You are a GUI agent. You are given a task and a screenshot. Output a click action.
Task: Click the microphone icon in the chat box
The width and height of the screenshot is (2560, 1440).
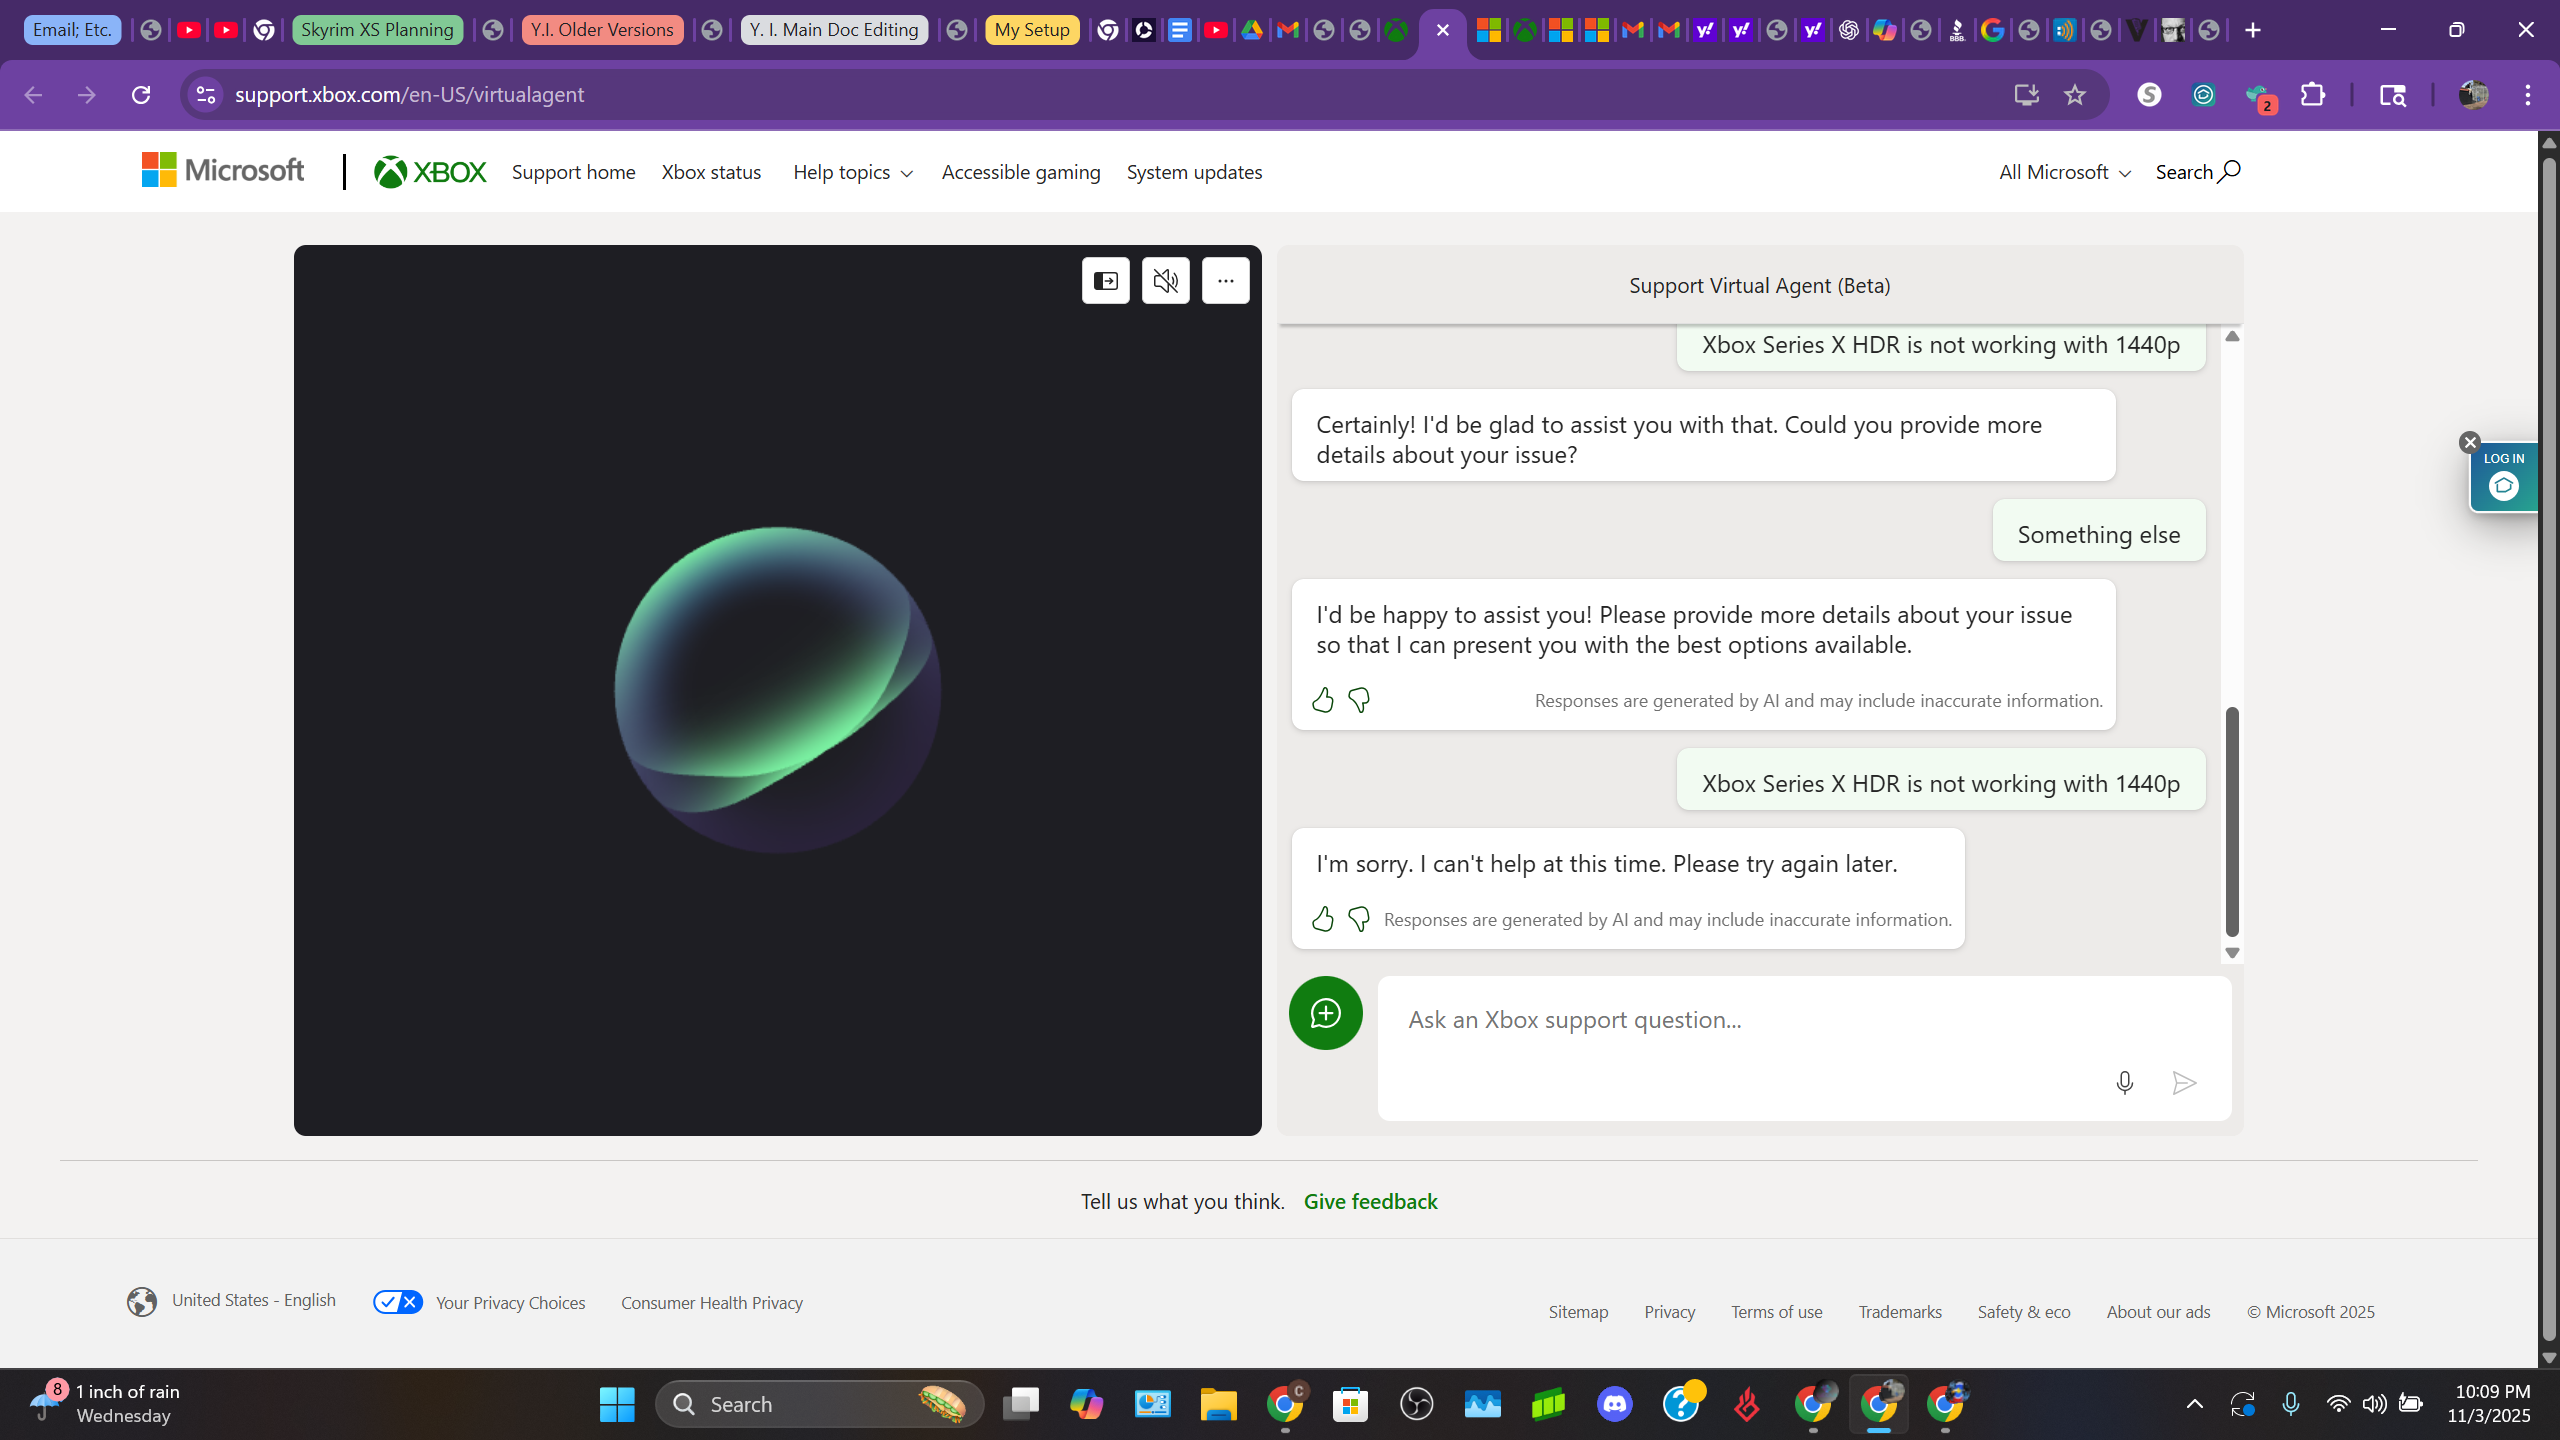pos(2125,1083)
